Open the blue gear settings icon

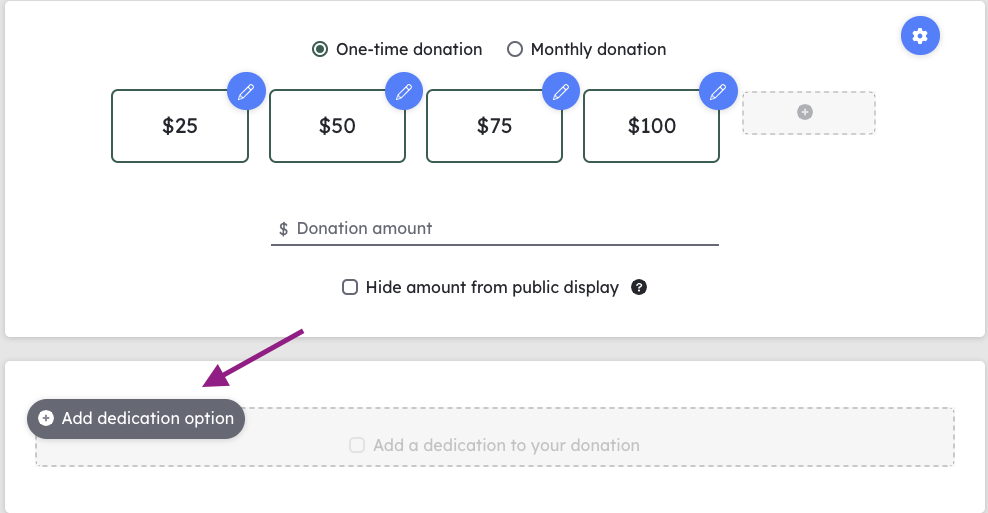click(x=920, y=36)
